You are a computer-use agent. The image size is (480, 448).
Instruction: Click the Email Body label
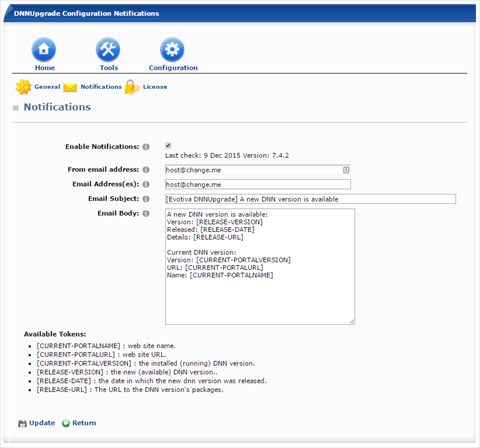(x=118, y=213)
